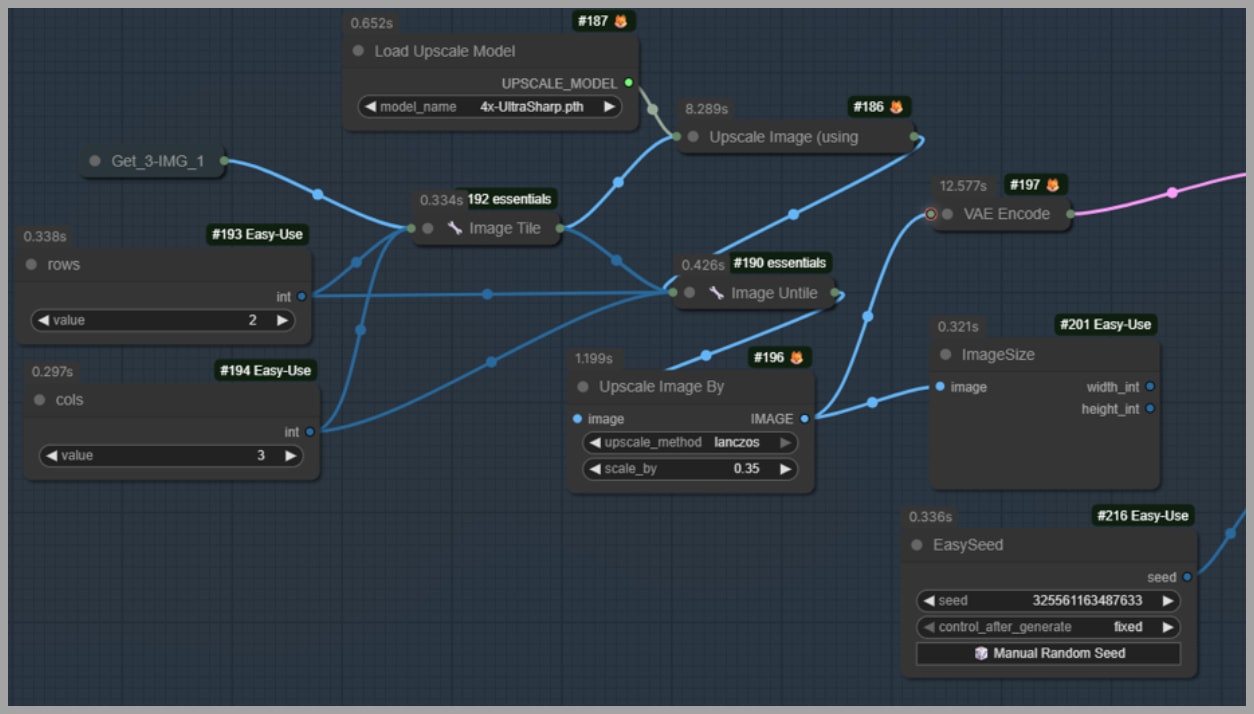1254x714 pixels.
Task: Click the Get_3-IMG_1 node title
Action: (157, 160)
